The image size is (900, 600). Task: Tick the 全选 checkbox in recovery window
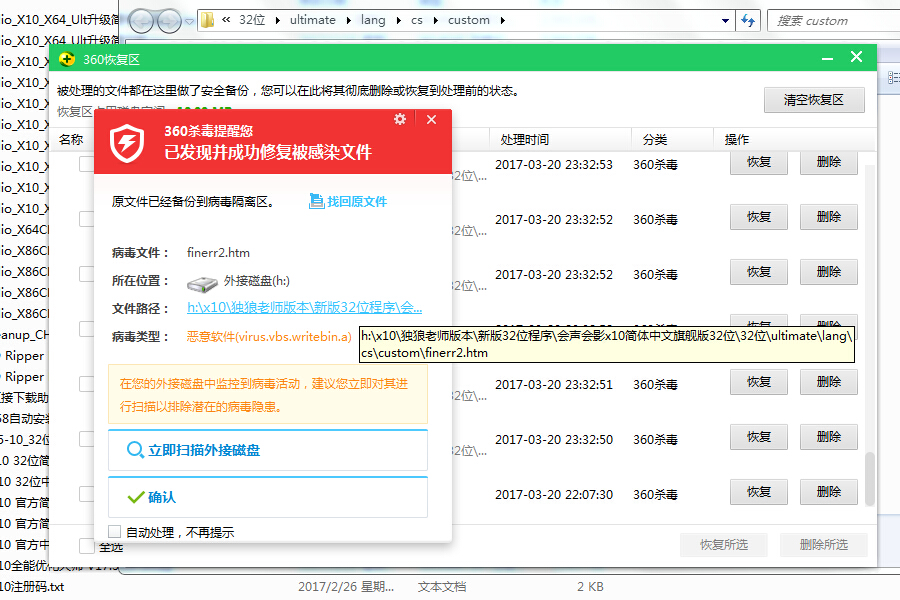(x=87, y=546)
